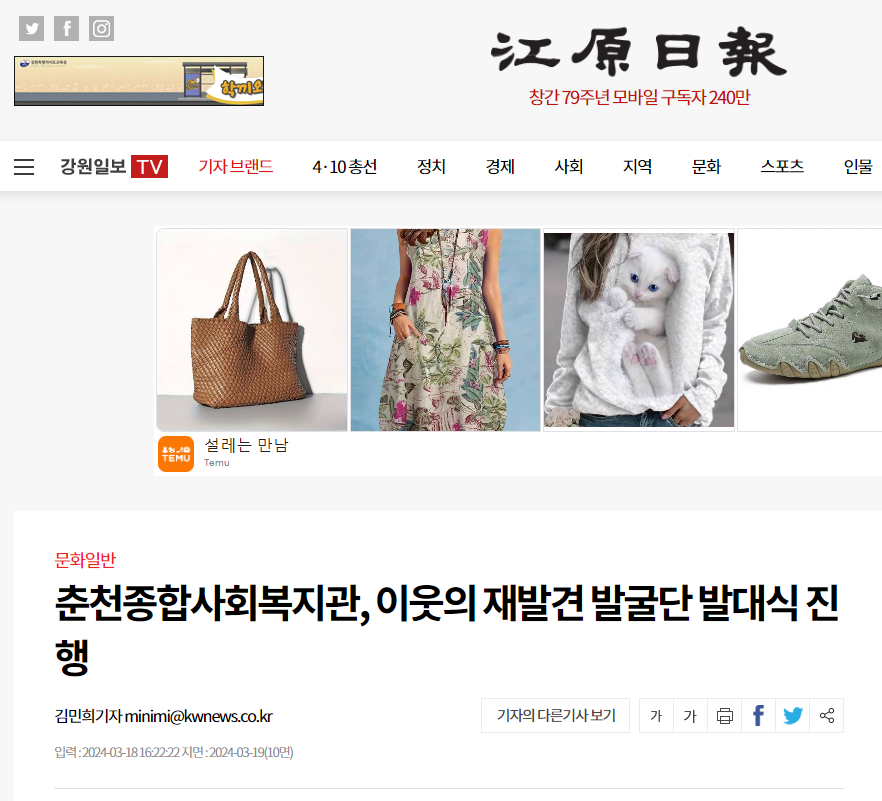Click the Temu orange logo icon
The height and width of the screenshot is (801, 882).
pos(176,454)
